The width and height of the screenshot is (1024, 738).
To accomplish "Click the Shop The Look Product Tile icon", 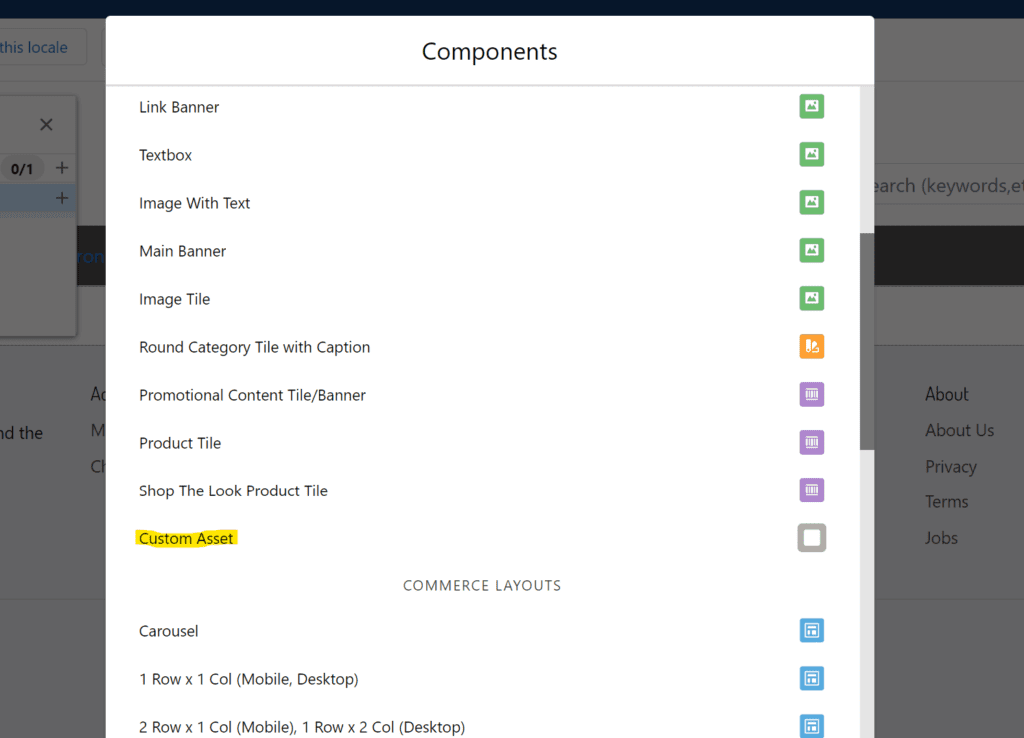I will pyautogui.click(x=811, y=490).
